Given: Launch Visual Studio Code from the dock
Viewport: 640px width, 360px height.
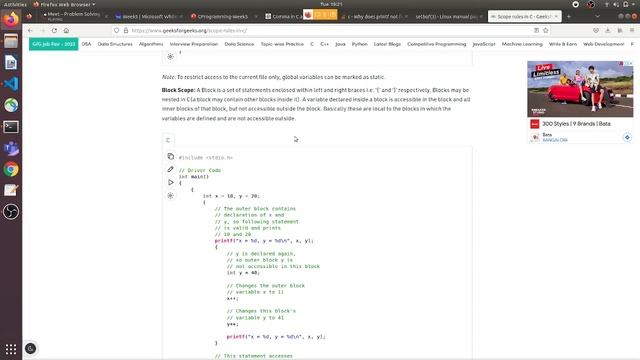Looking at the screenshot, I should 11,84.
